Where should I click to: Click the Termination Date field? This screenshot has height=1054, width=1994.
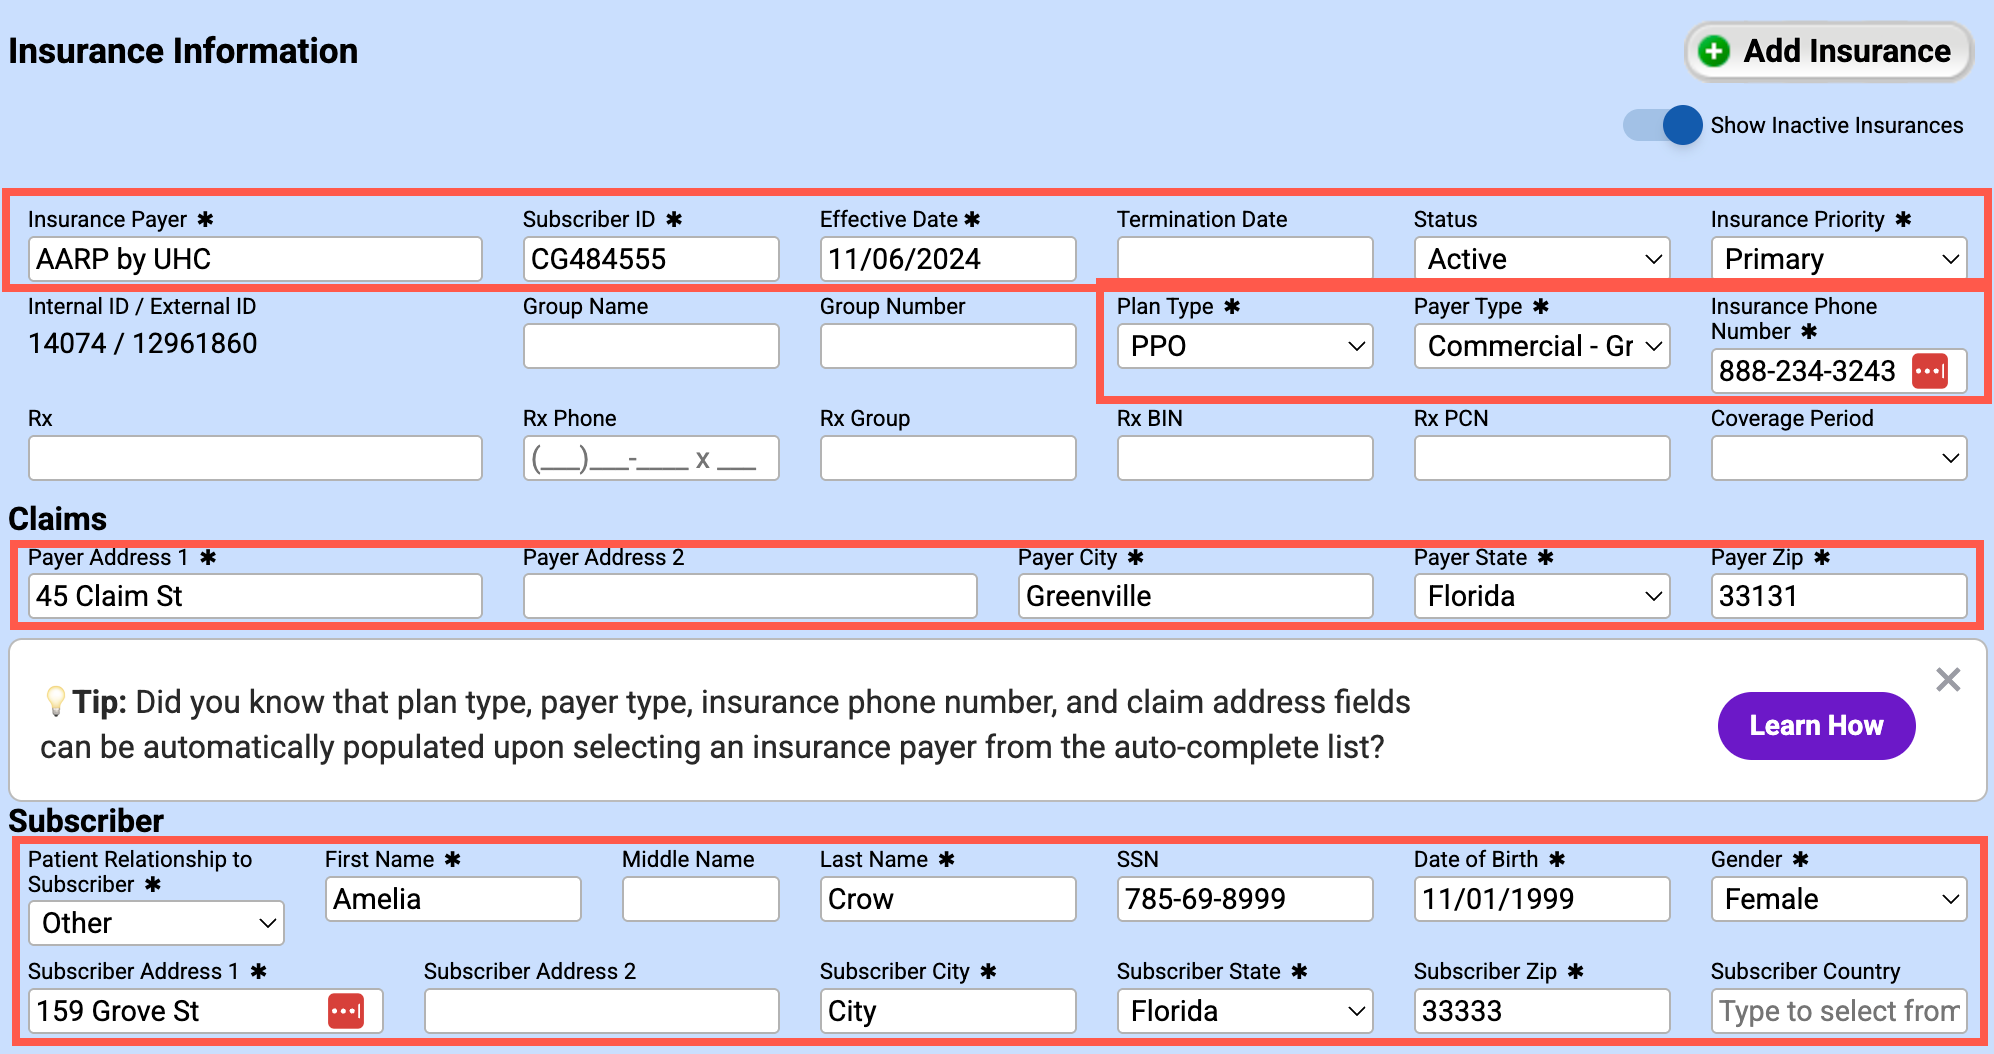pos(1244,259)
